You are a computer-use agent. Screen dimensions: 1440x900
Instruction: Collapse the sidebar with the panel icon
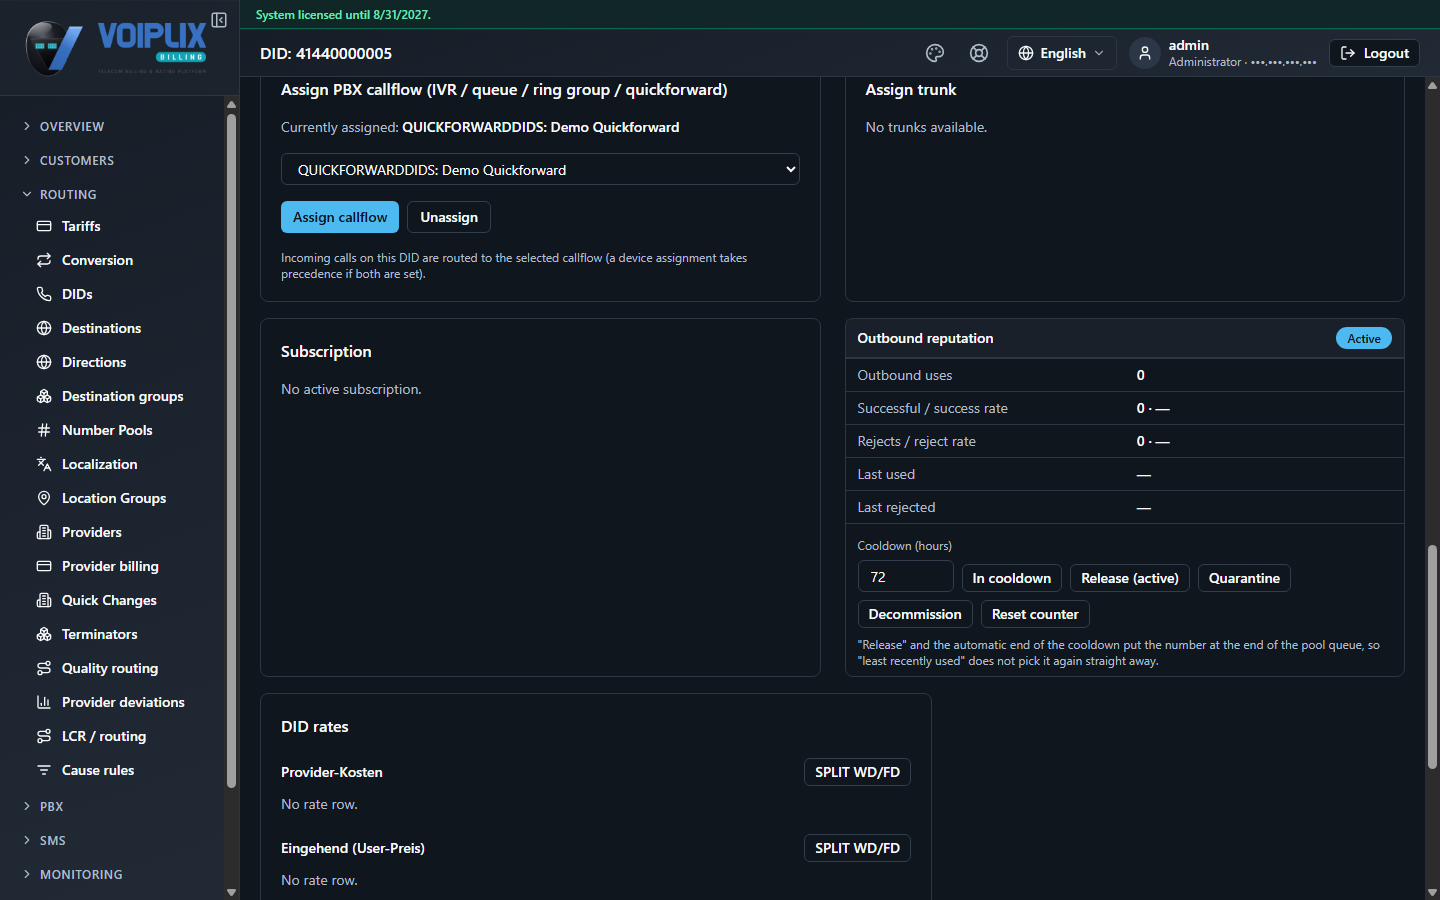tap(219, 20)
